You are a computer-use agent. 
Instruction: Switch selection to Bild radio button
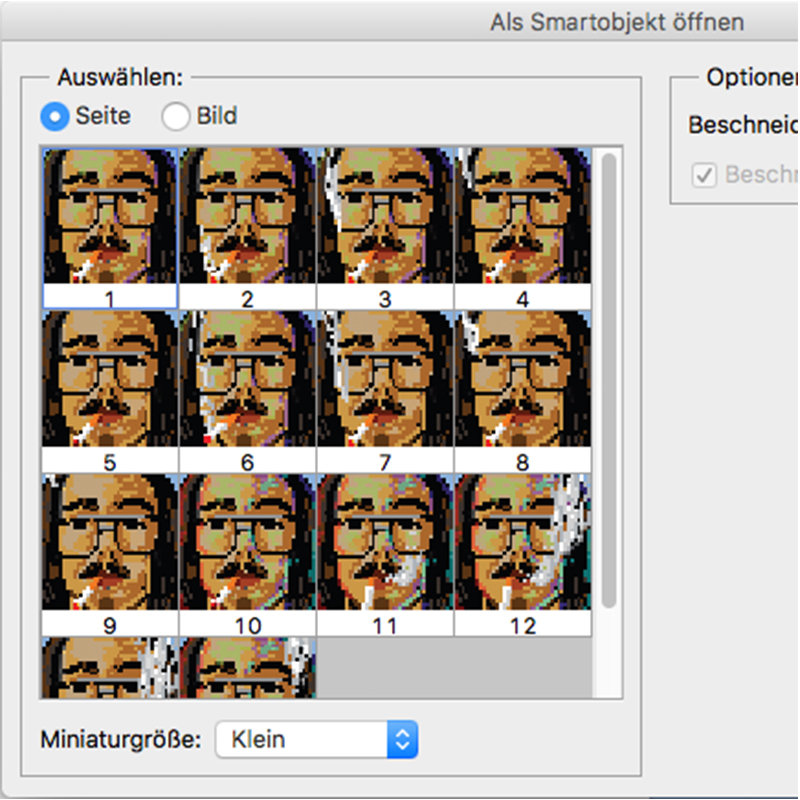tap(176, 116)
